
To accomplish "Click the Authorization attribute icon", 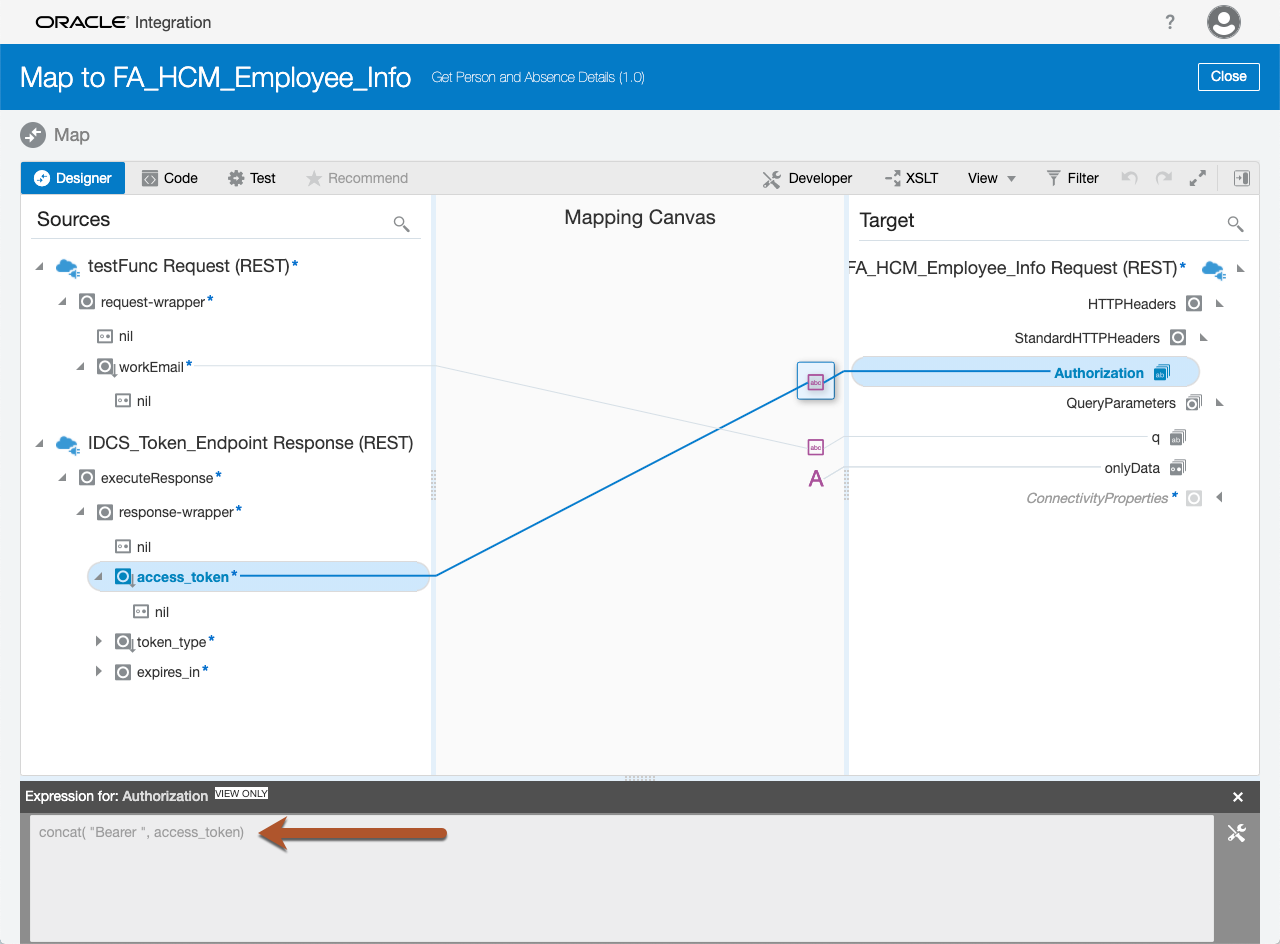I will [1161, 373].
